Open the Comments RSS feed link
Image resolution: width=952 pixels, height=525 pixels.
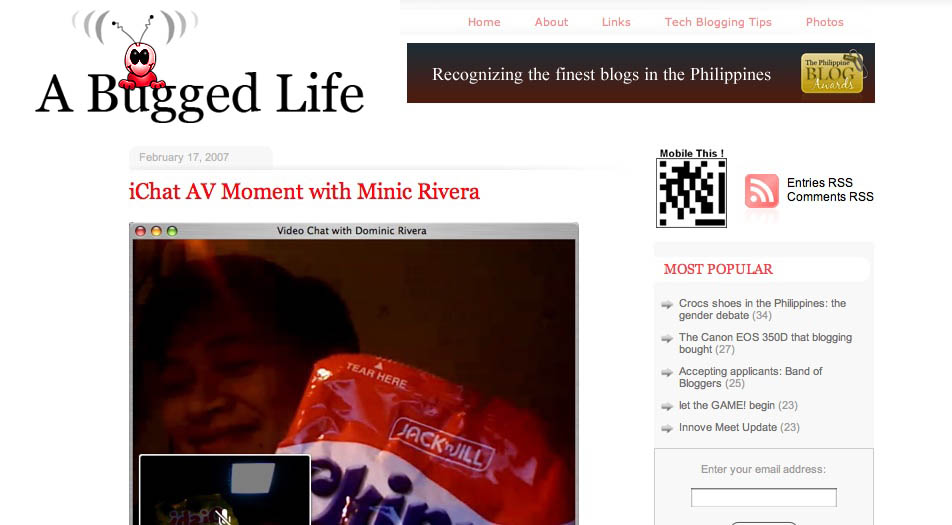pyautogui.click(x=830, y=197)
